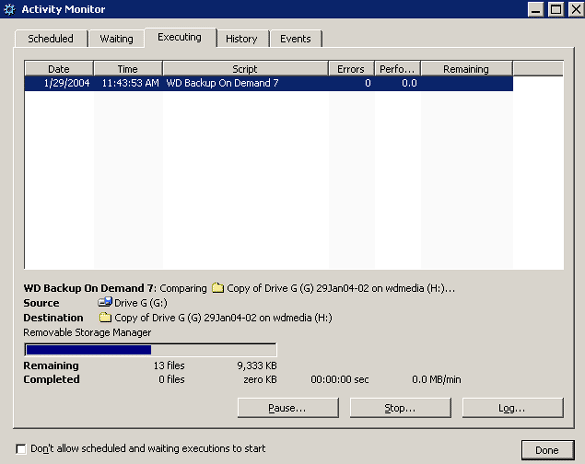Click the 0.0 MB/min rate value
The height and width of the screenshot is (464, 585).
(437, 379)
